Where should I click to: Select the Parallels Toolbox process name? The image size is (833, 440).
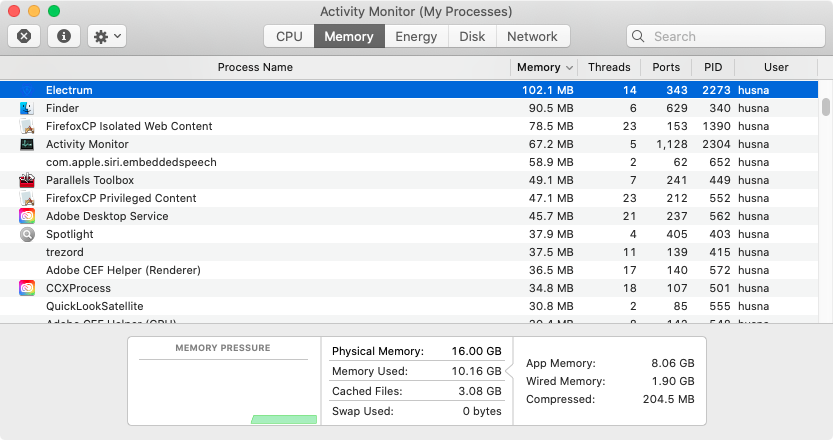pyautogui.click(x=90, y=180)
